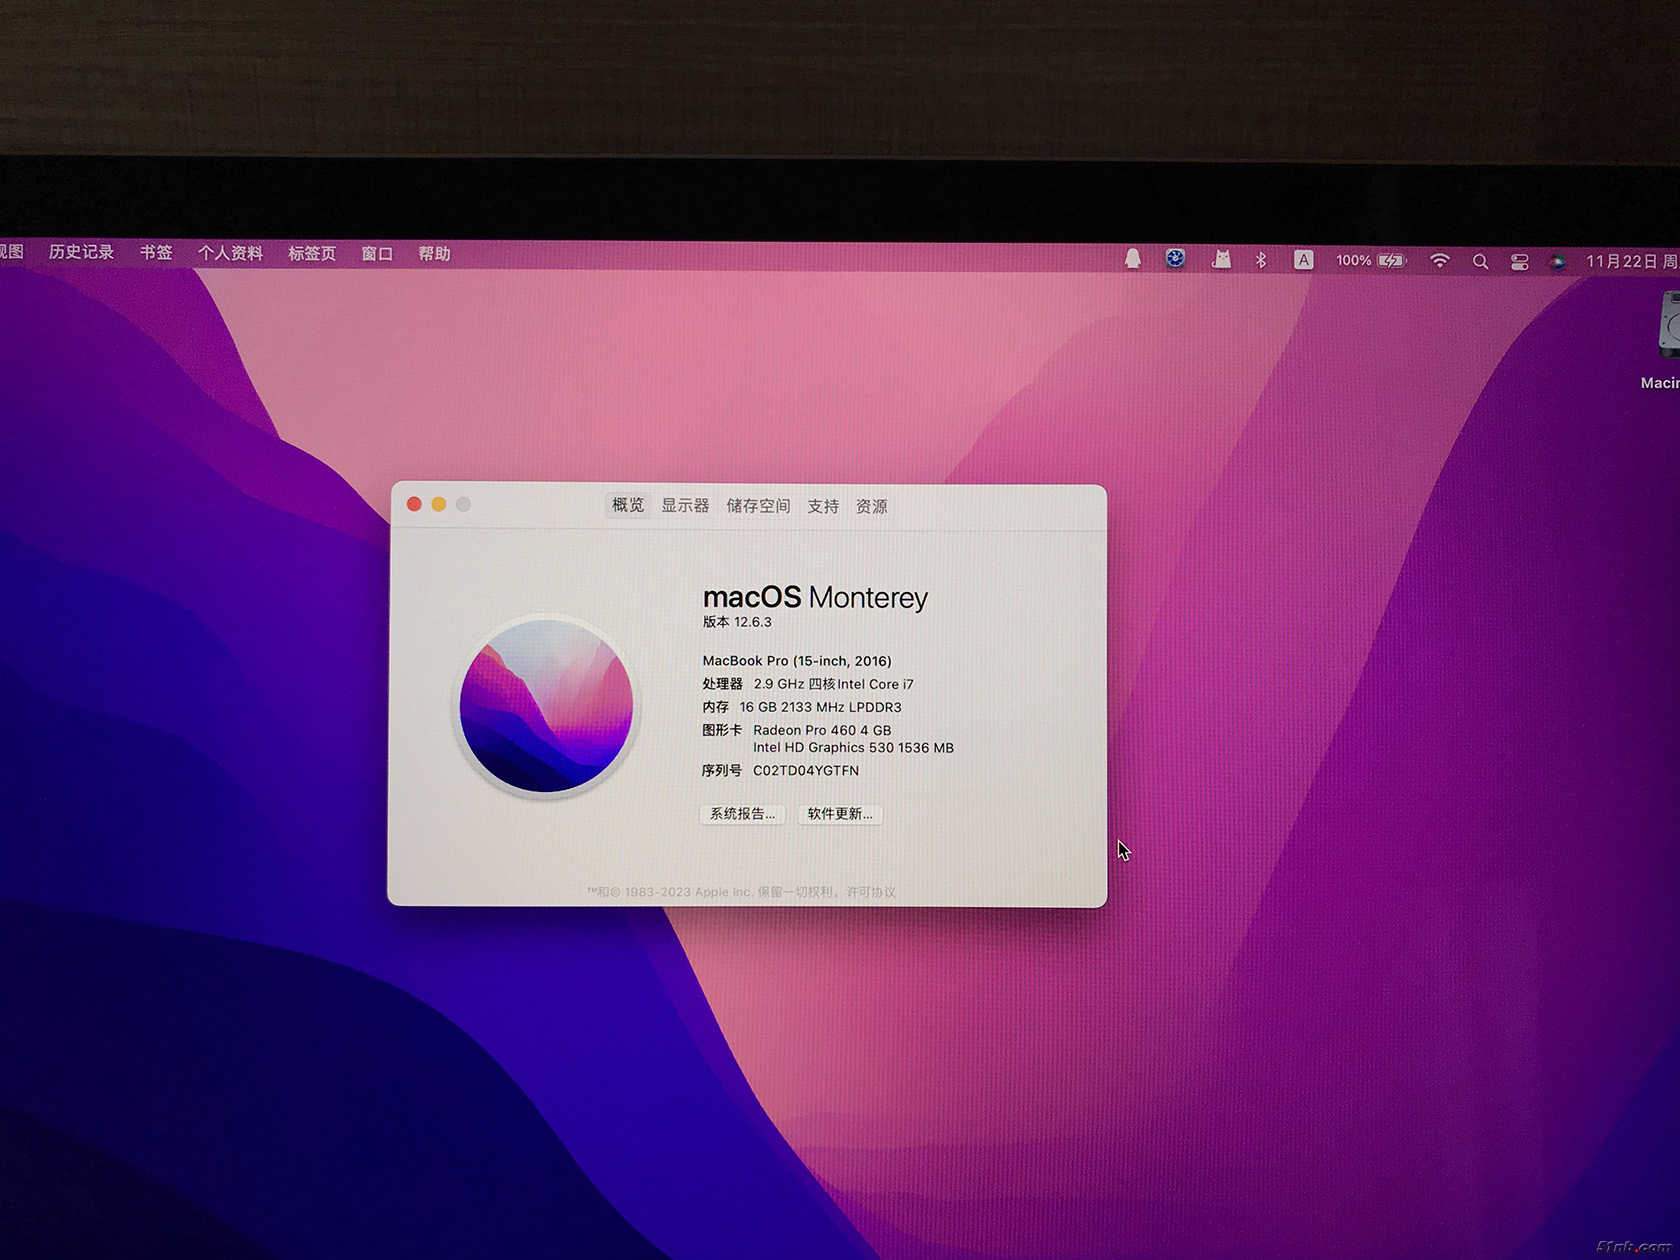Open the cat menu bar icon

pyautogui.click(x=1221, y=260)
